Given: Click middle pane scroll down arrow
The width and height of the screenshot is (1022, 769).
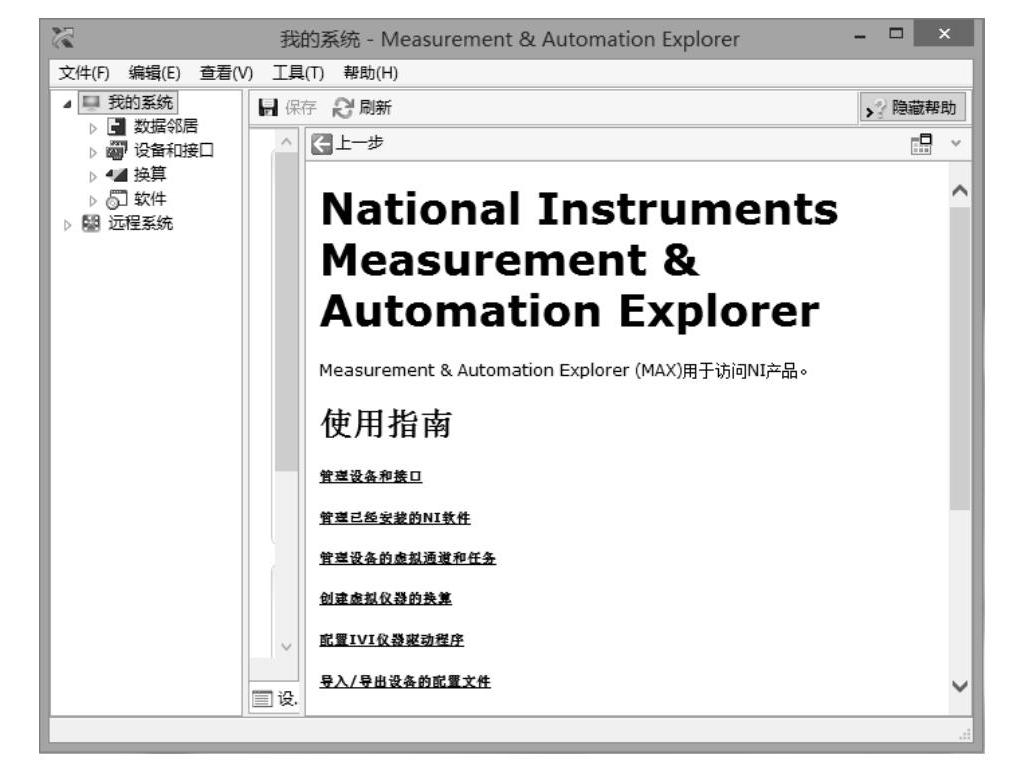Looking at the screenshot, I should click(286, 646).
